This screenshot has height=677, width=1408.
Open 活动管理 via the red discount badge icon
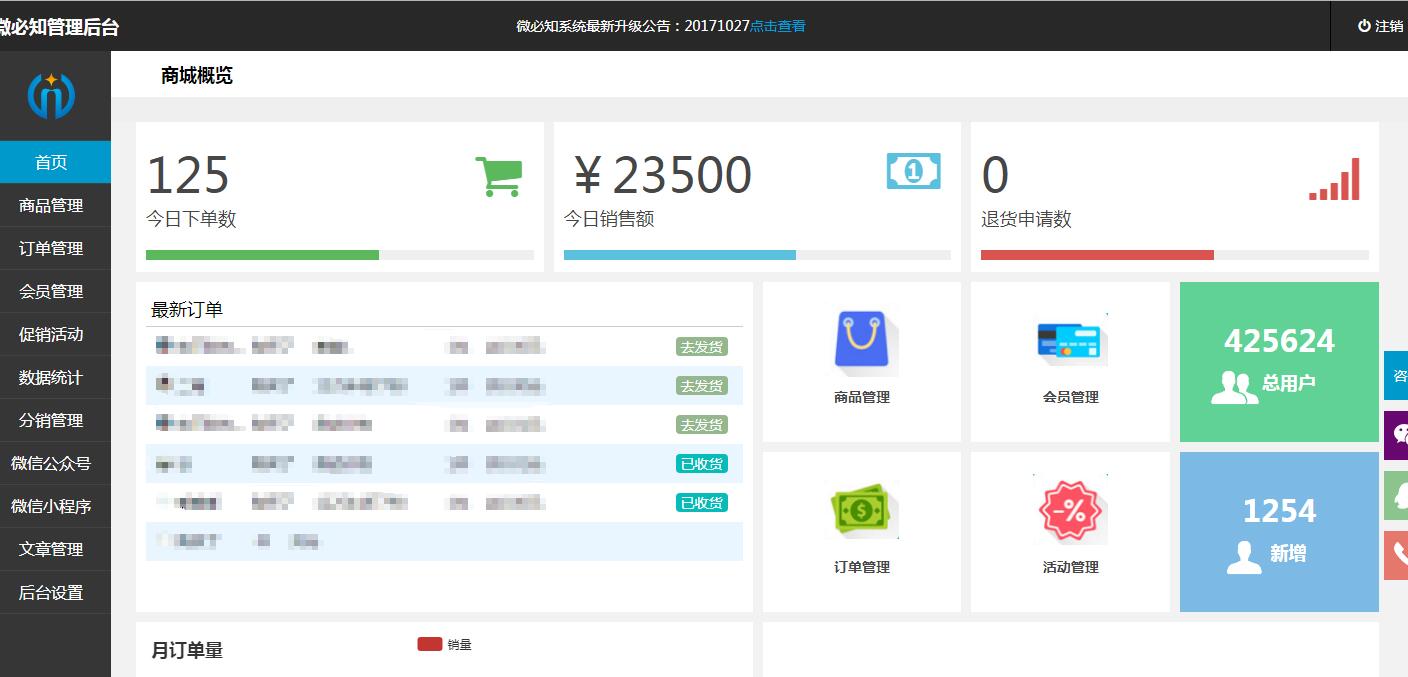[1069, 508]
